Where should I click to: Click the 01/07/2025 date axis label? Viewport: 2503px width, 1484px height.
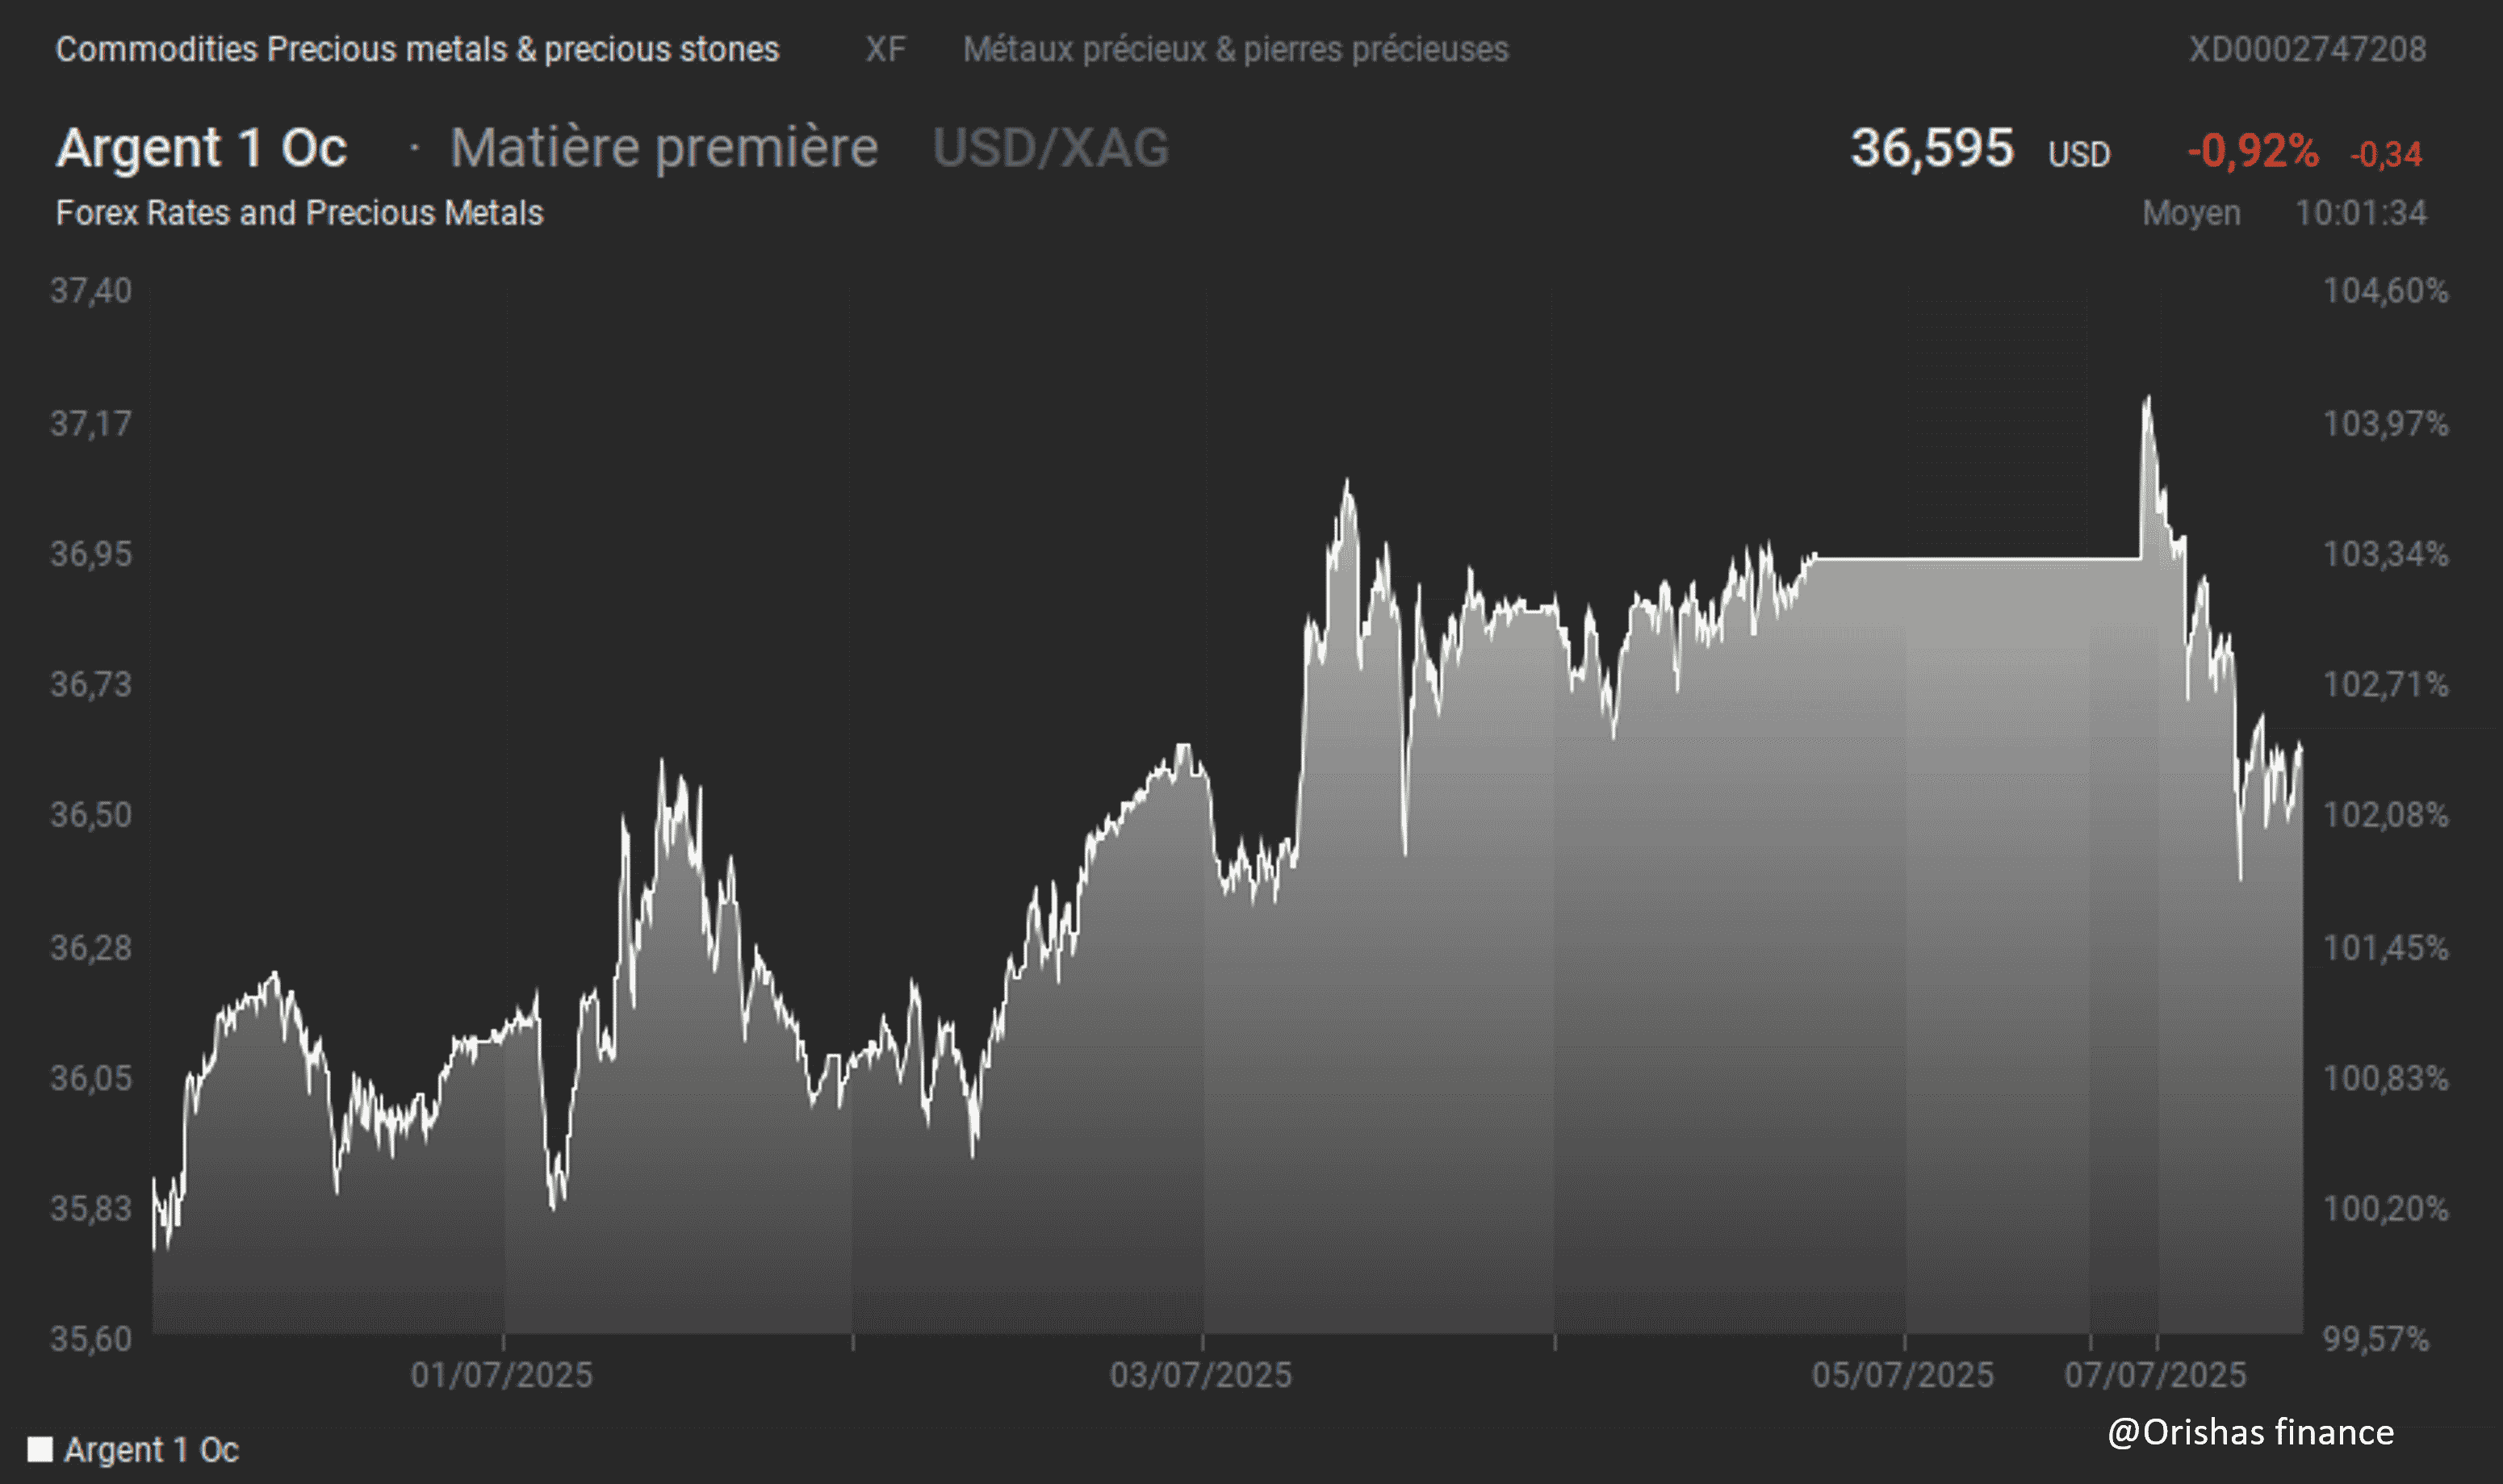[x=501, y=1375]
